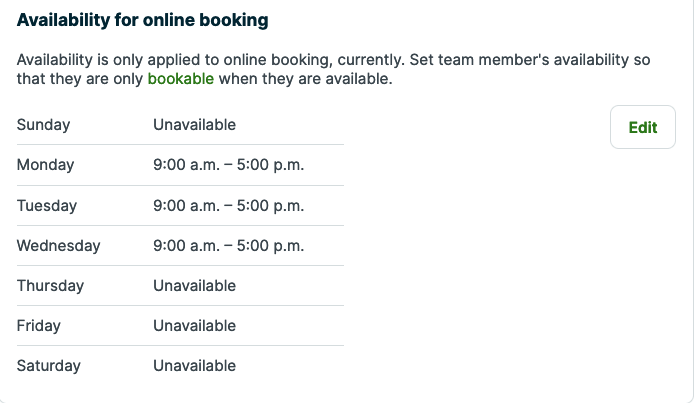Click Wednesday's 9:00 a.m. – 5:00 p.m. hours
The image size is (694, 403).
(x=228, y=245)
